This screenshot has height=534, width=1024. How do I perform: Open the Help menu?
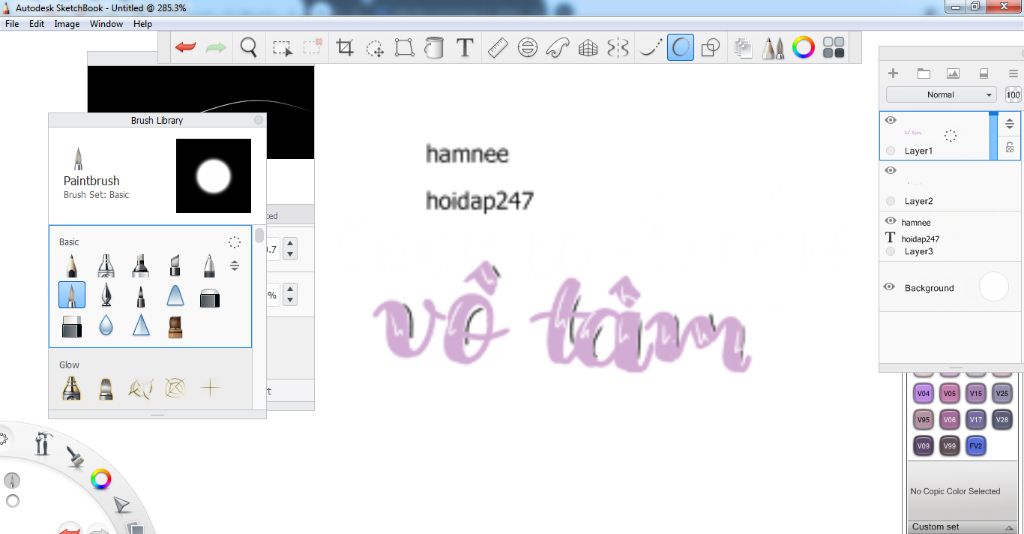(x=142, y=24)
